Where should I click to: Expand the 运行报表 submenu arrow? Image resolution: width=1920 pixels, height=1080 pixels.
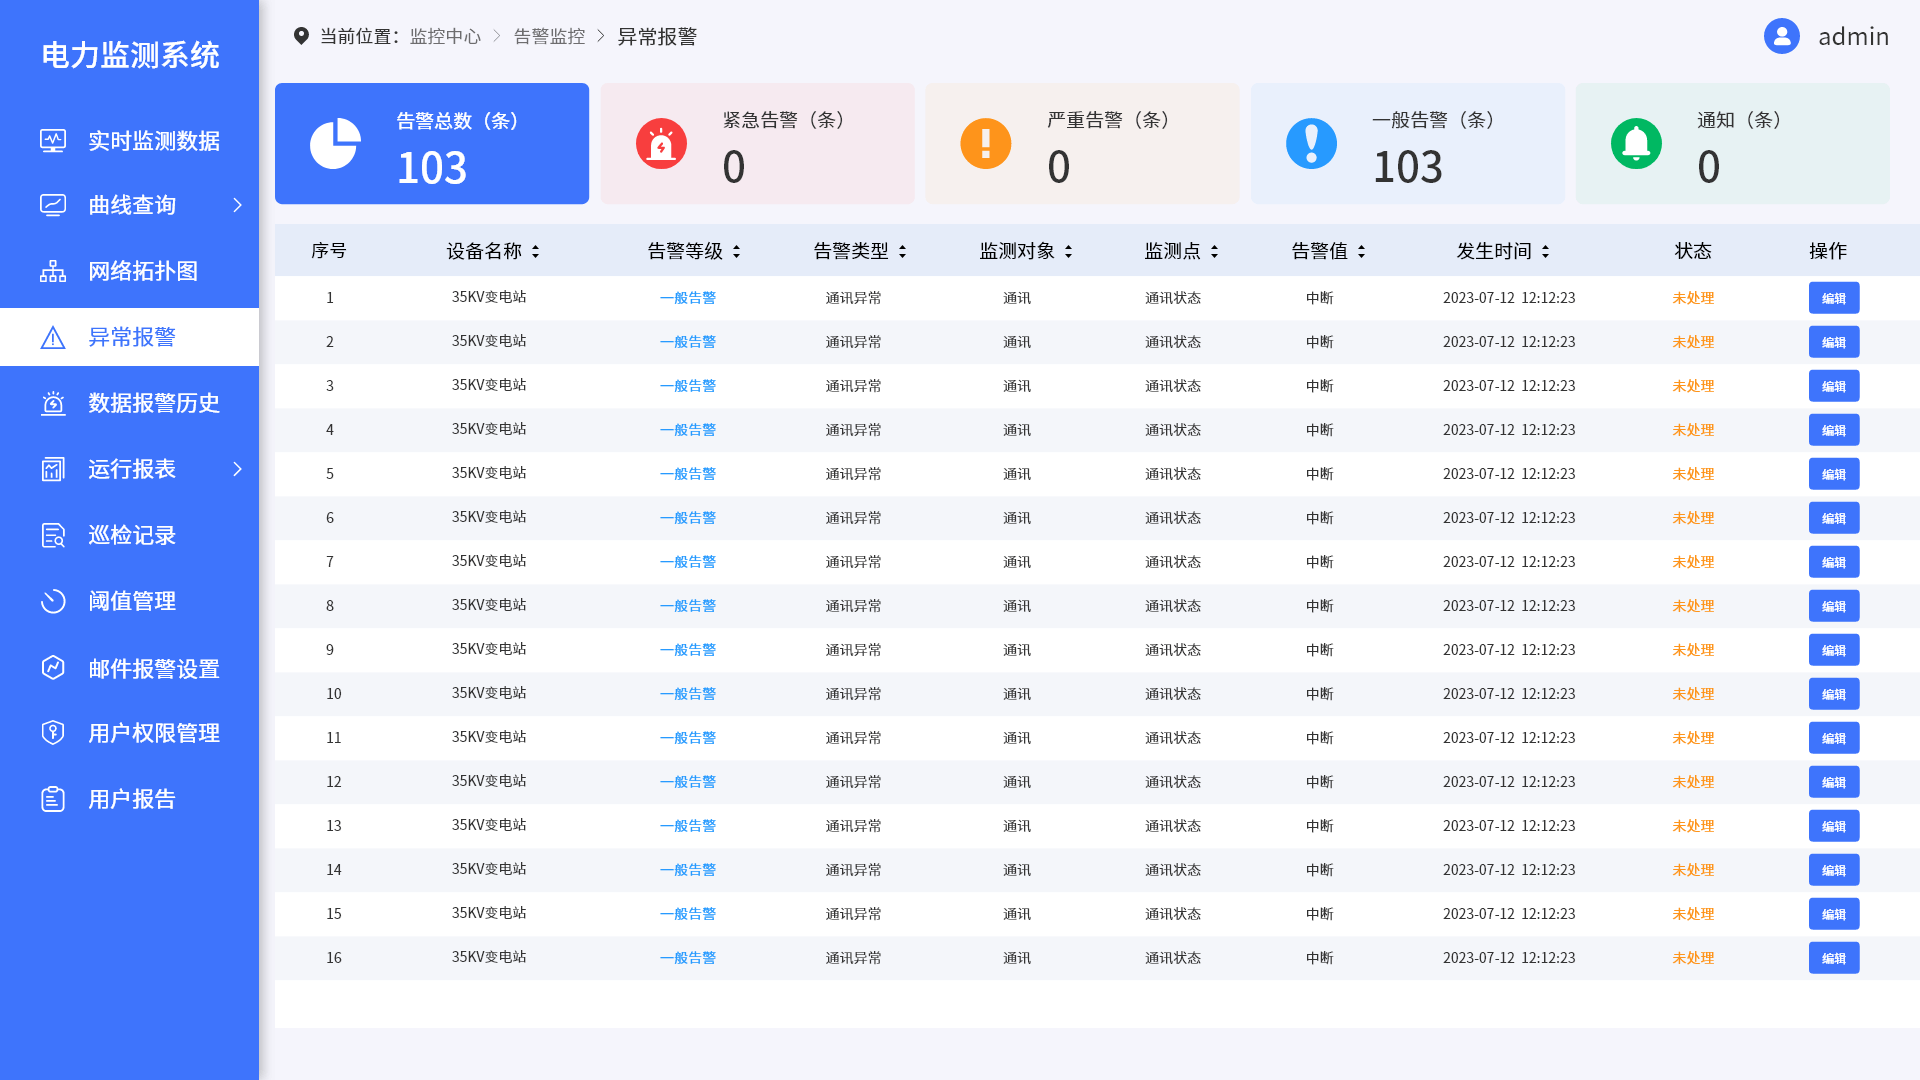click(237, 469)
